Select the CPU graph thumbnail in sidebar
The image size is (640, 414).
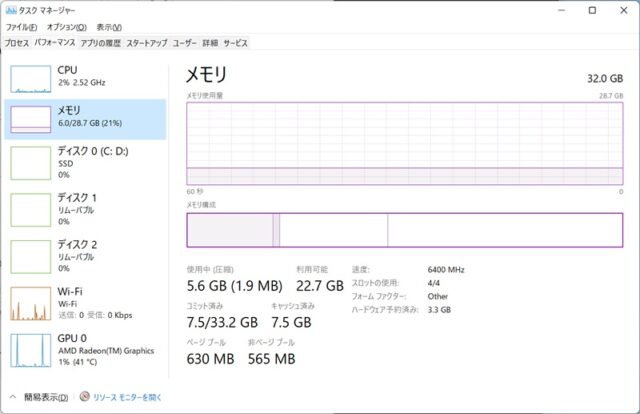pyautogui.click(x=30, y=75)
